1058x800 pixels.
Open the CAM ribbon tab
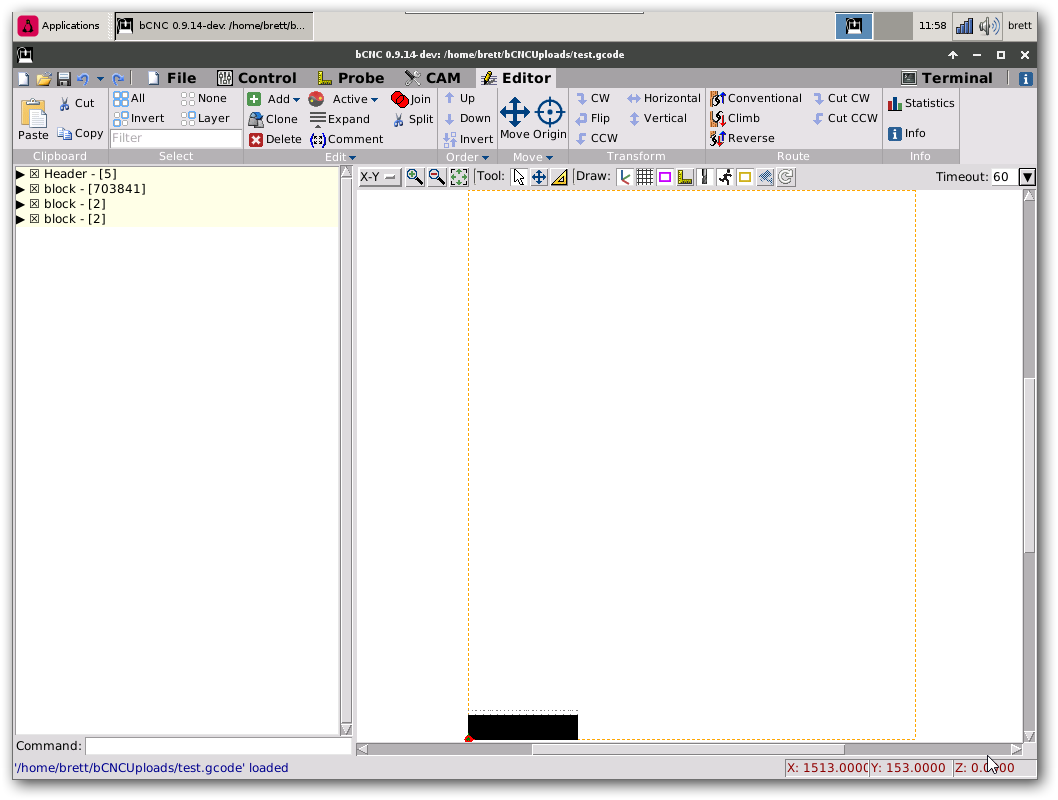click(x=433, y=78)
